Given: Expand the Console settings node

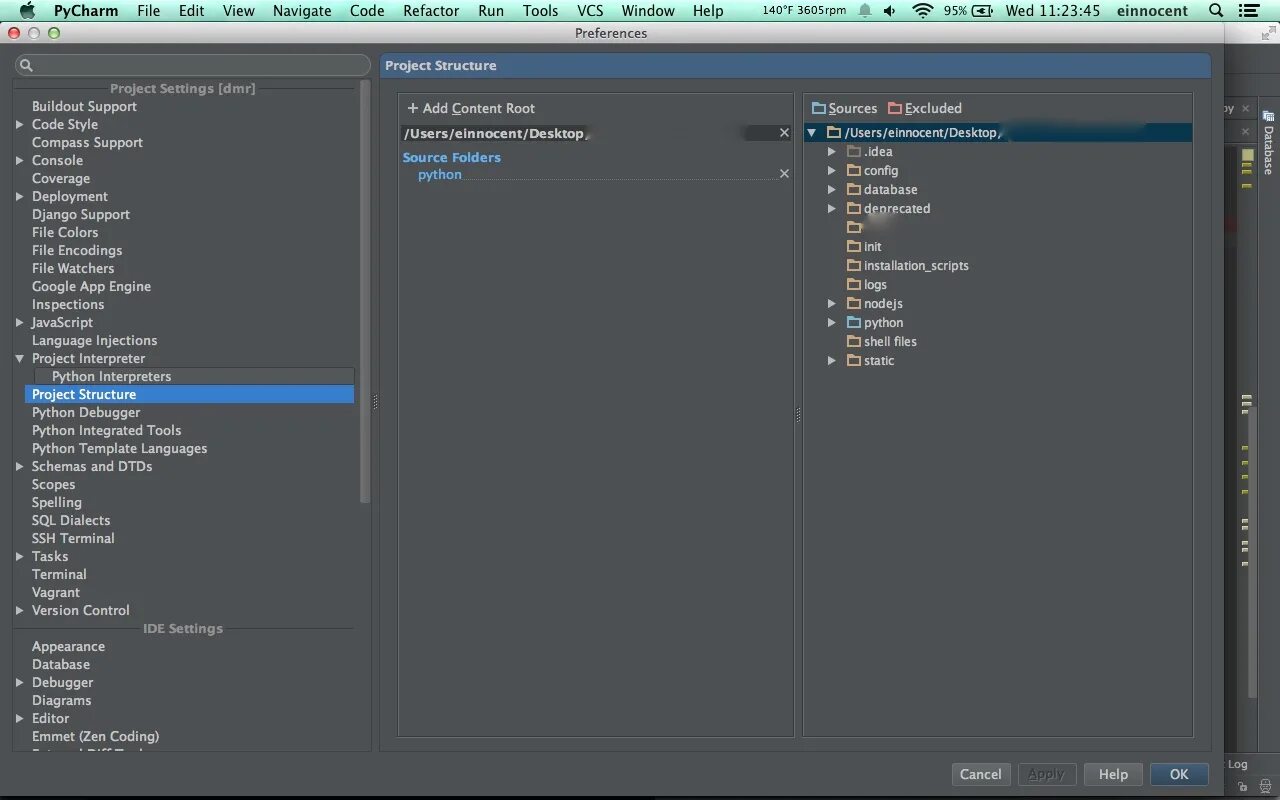Looking at the screenshot, I should point(19,160).
